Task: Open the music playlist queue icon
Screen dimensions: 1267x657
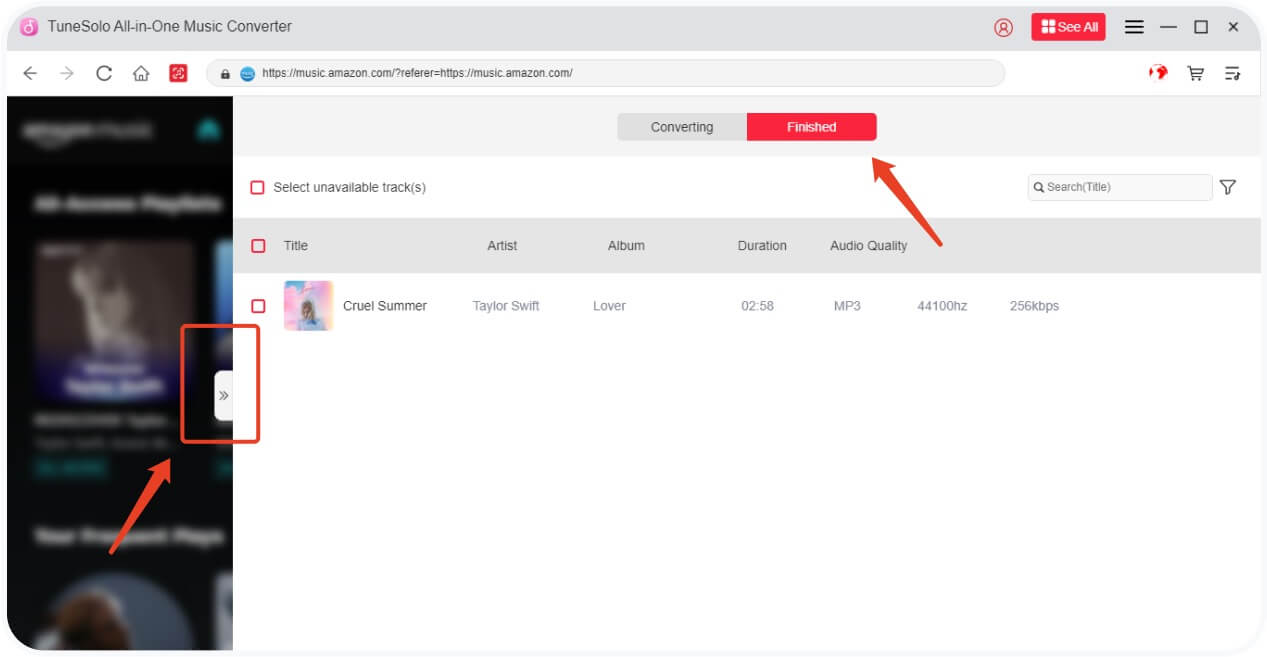Action: point(1232,73)
